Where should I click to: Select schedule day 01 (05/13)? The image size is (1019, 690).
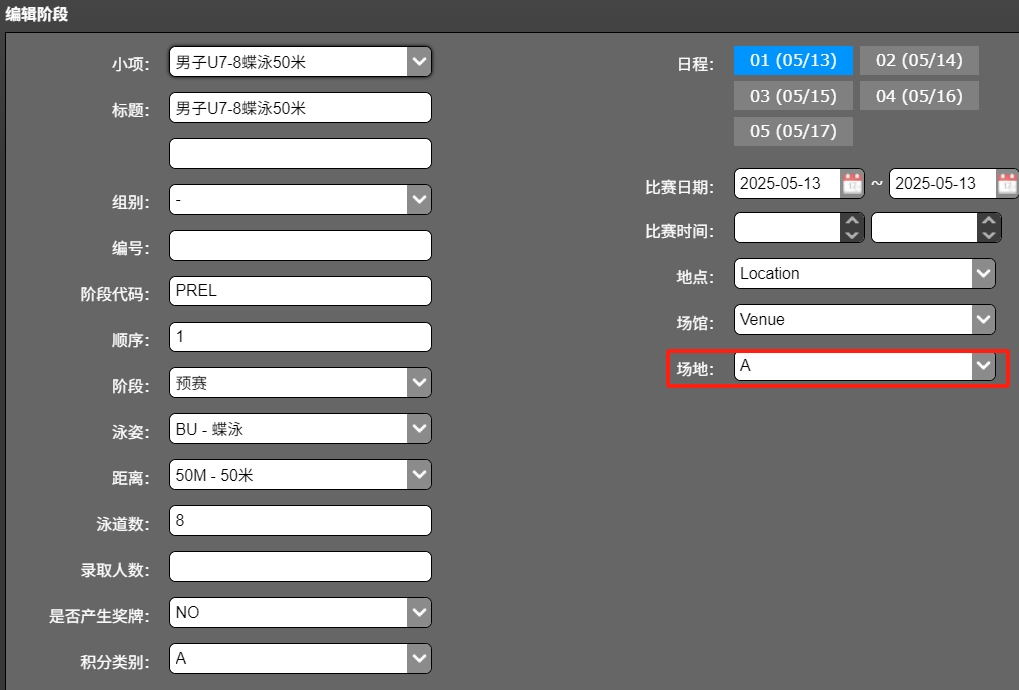coord(793,60)
